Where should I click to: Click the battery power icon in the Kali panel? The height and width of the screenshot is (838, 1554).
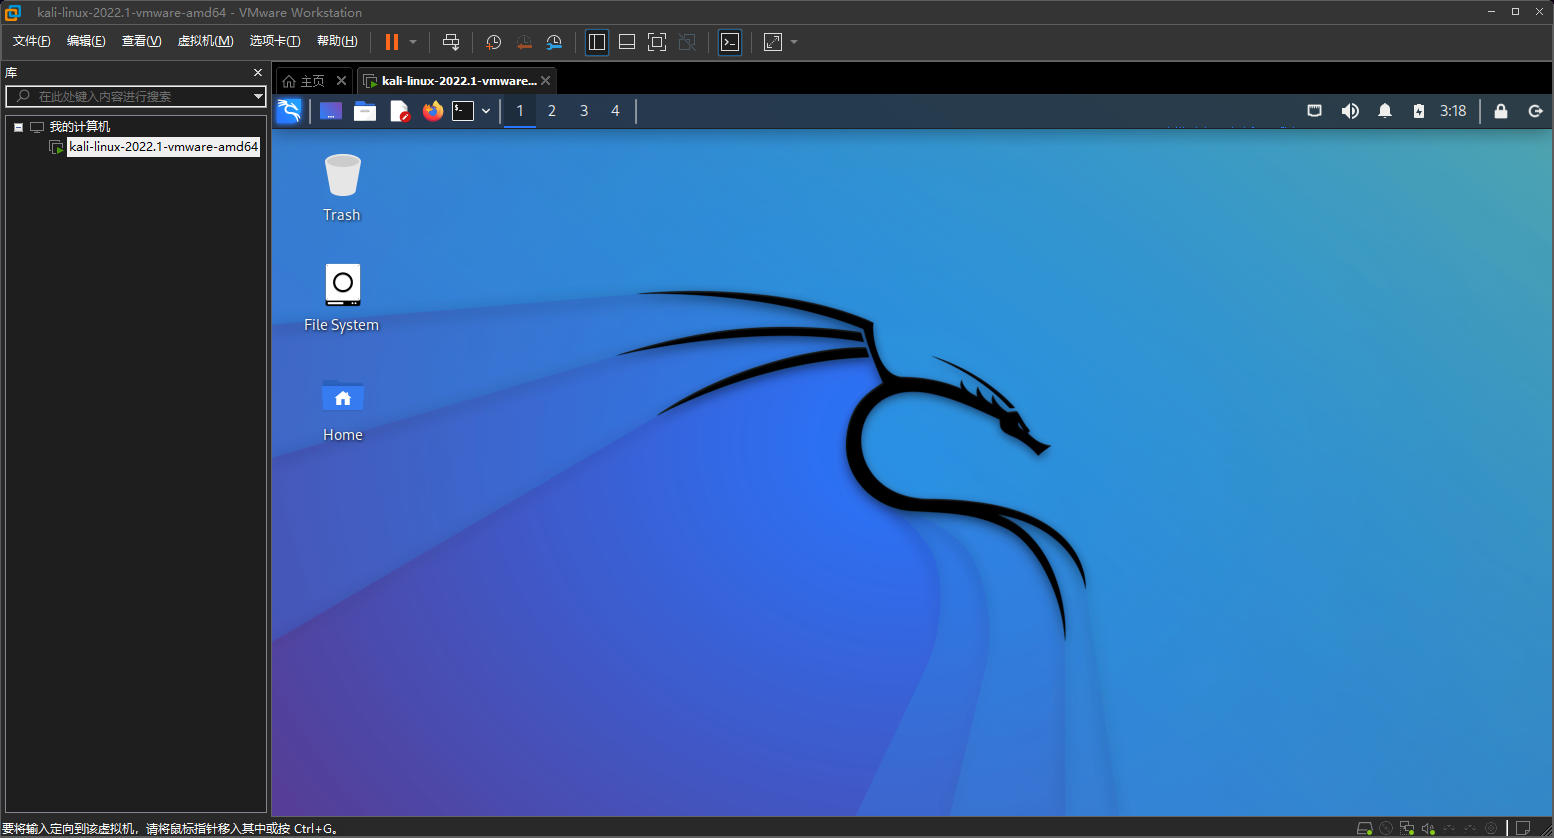pyautogui.click(x=1419, y=111)
